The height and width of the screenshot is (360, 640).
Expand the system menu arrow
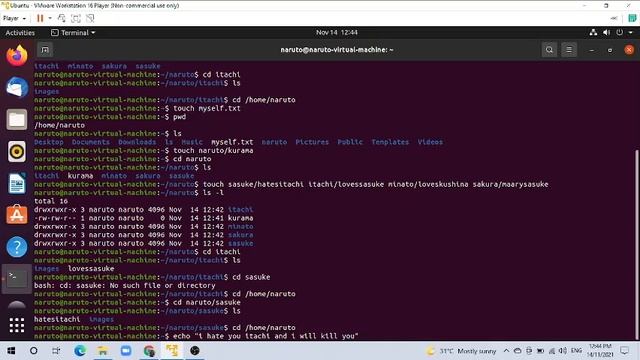point(631,32)
